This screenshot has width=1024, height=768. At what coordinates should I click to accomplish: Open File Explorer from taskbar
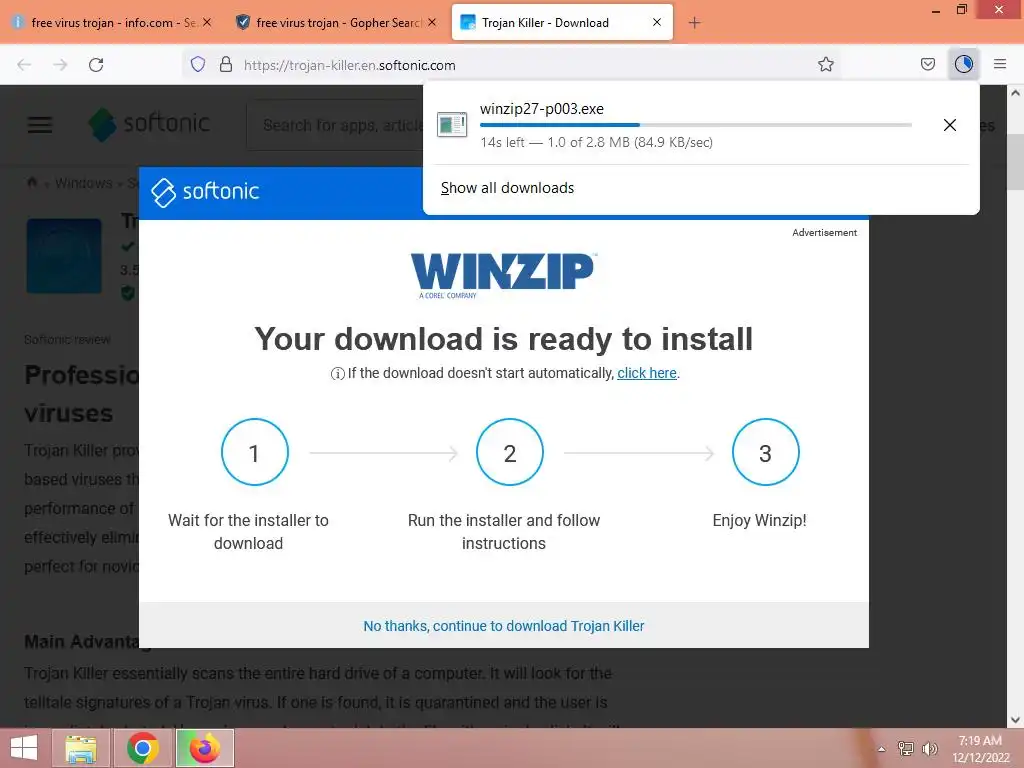tap(81, 748)
